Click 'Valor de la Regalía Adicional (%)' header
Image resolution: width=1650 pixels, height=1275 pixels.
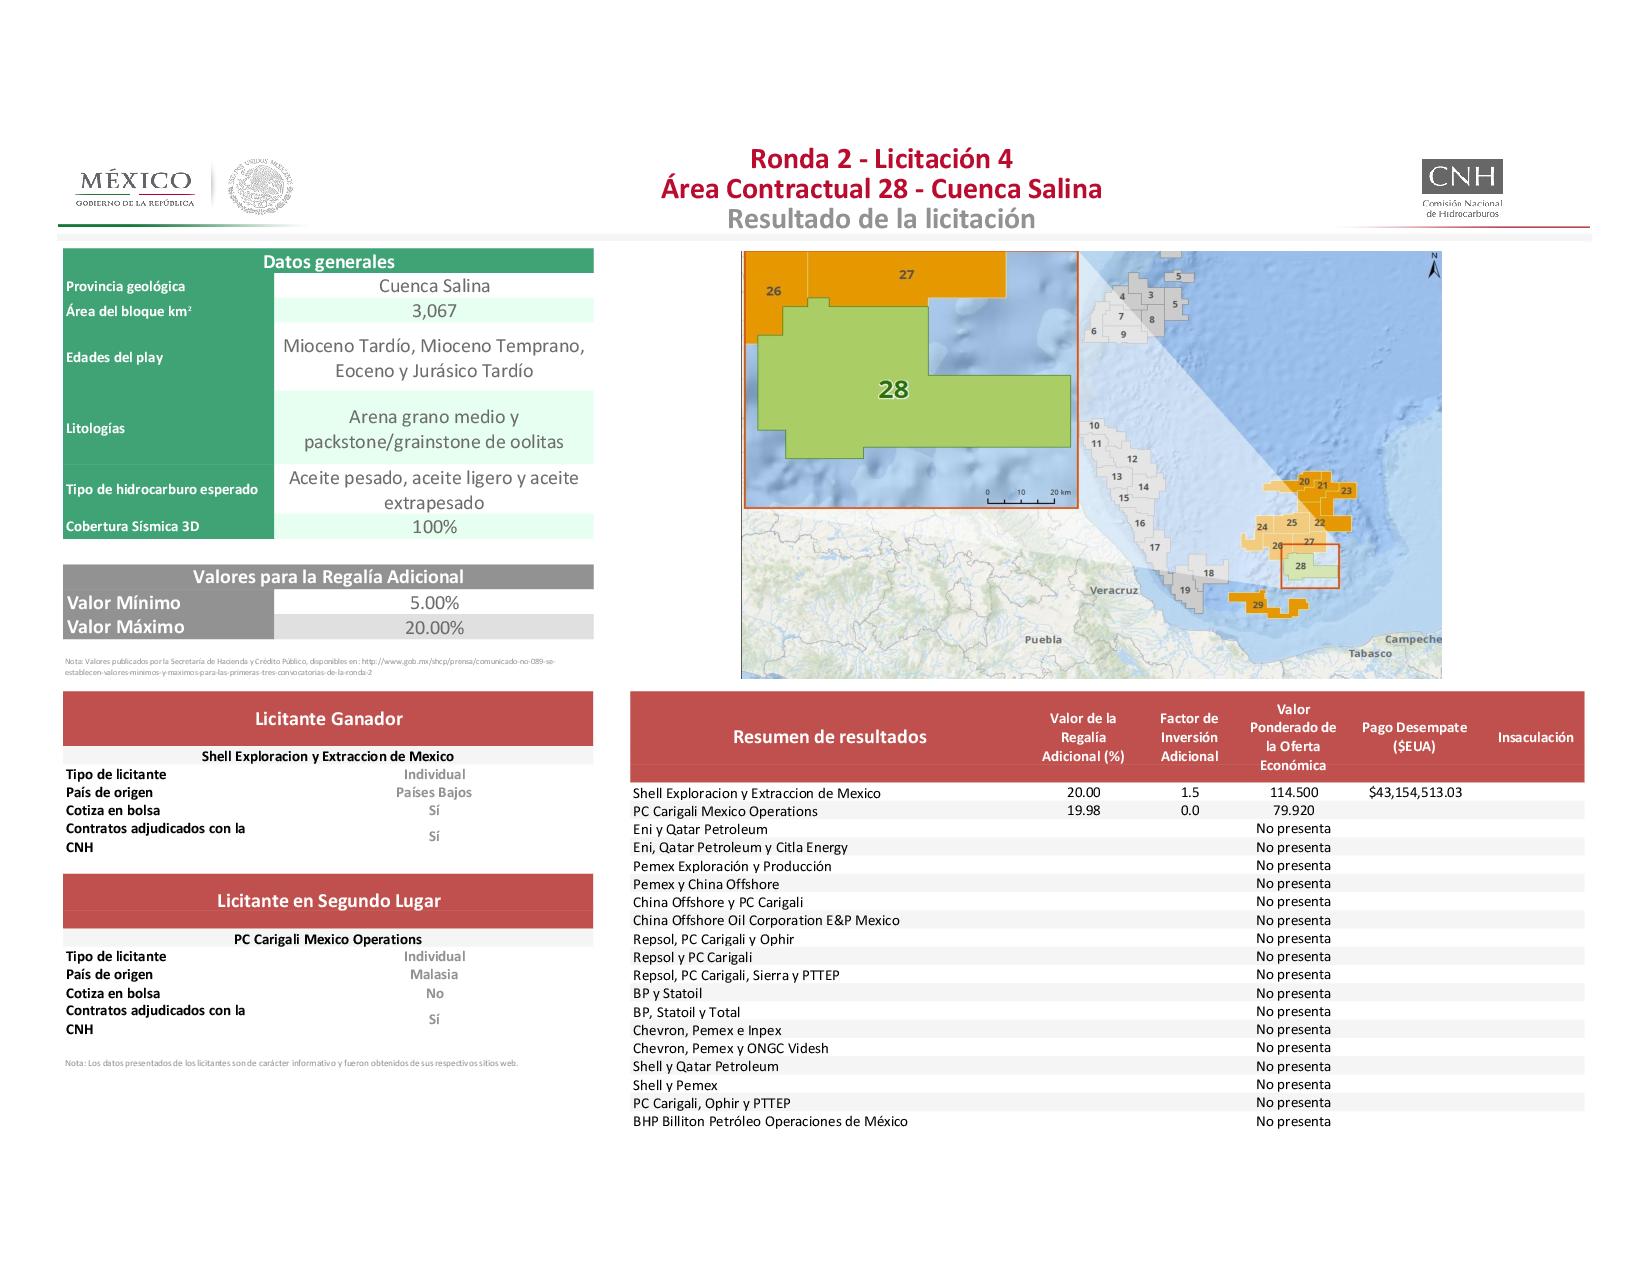(1083, 737)
